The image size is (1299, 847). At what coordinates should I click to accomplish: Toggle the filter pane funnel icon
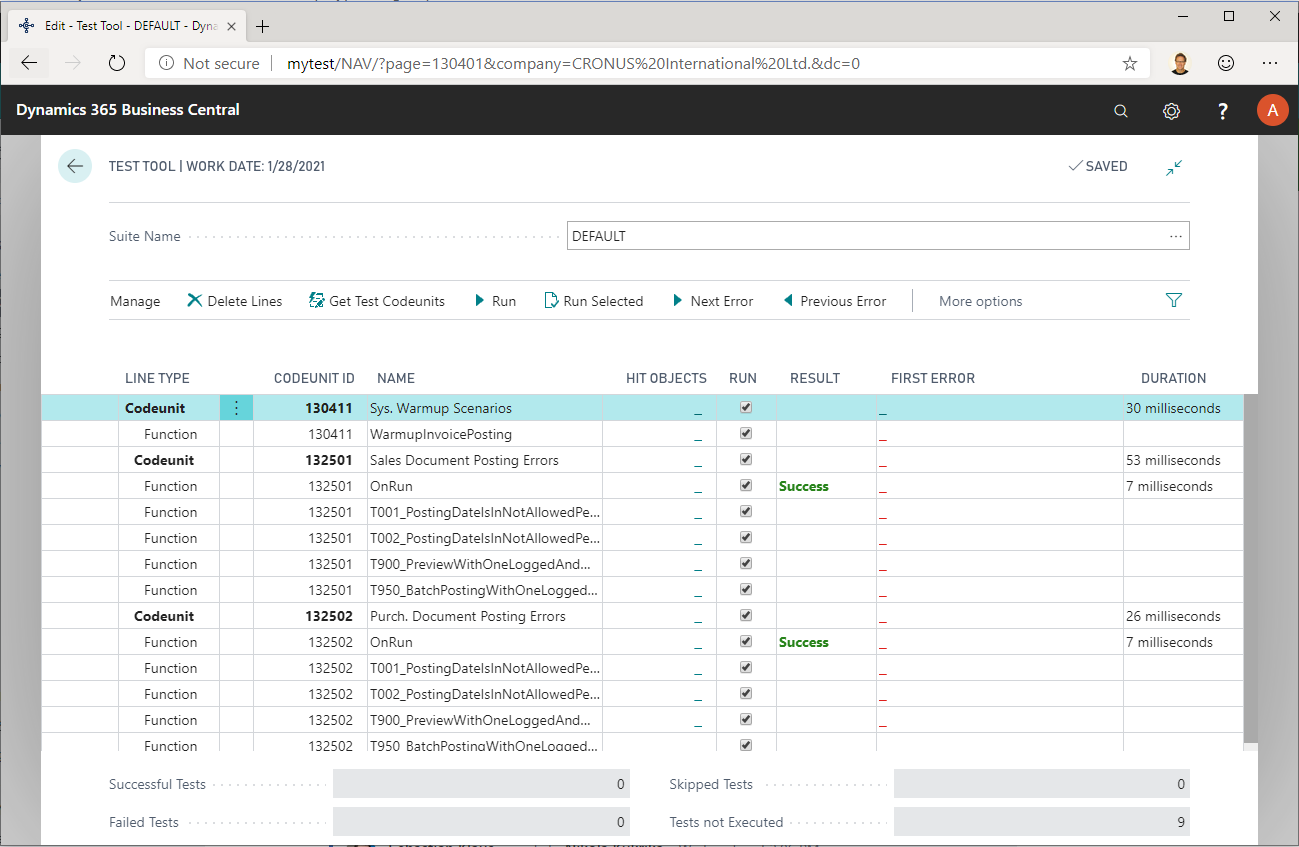tap(1174, 300)
